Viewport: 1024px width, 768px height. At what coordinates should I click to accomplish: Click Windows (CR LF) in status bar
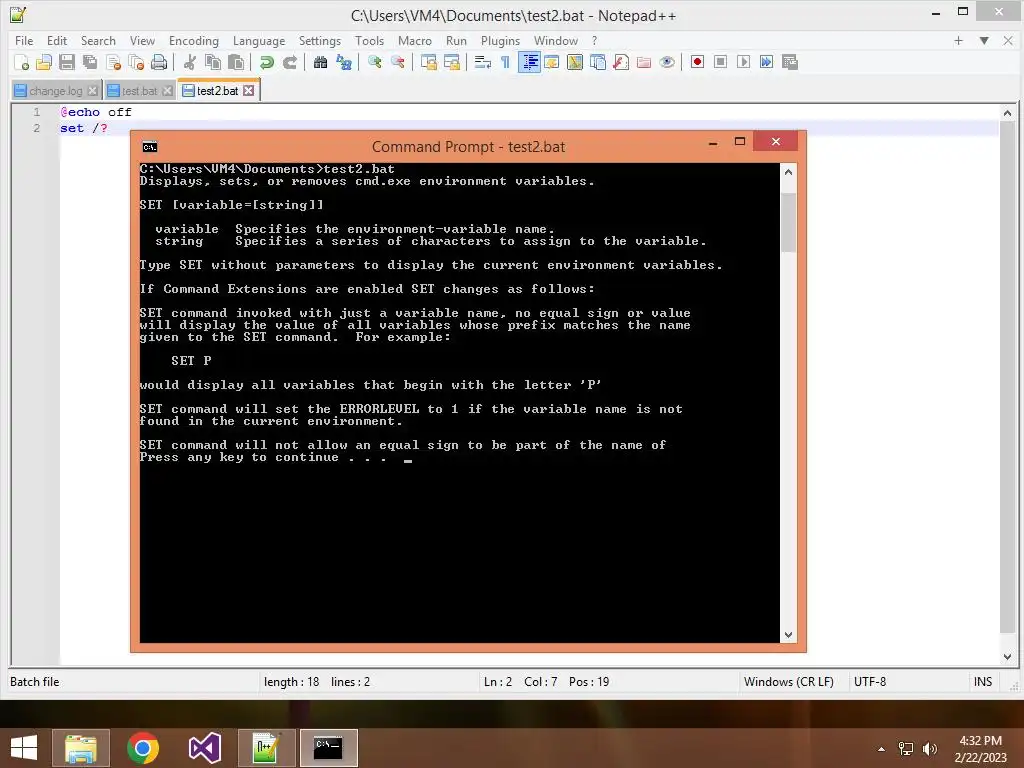coord(789,682)
